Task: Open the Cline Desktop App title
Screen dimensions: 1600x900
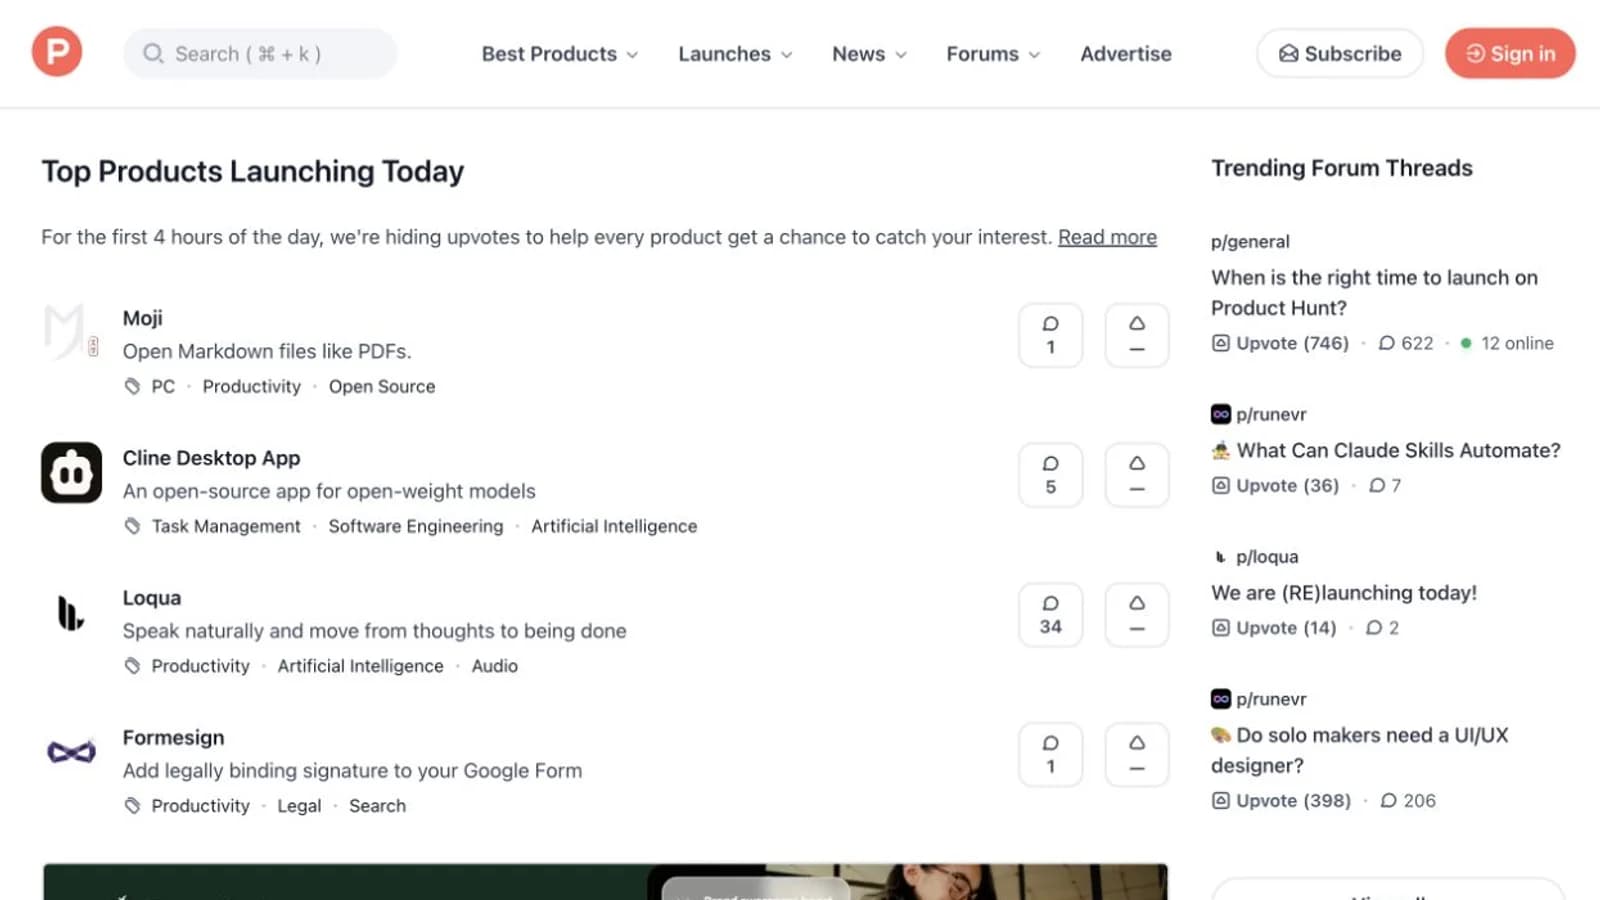Action: pyautogui.click(x=211, y=458)
